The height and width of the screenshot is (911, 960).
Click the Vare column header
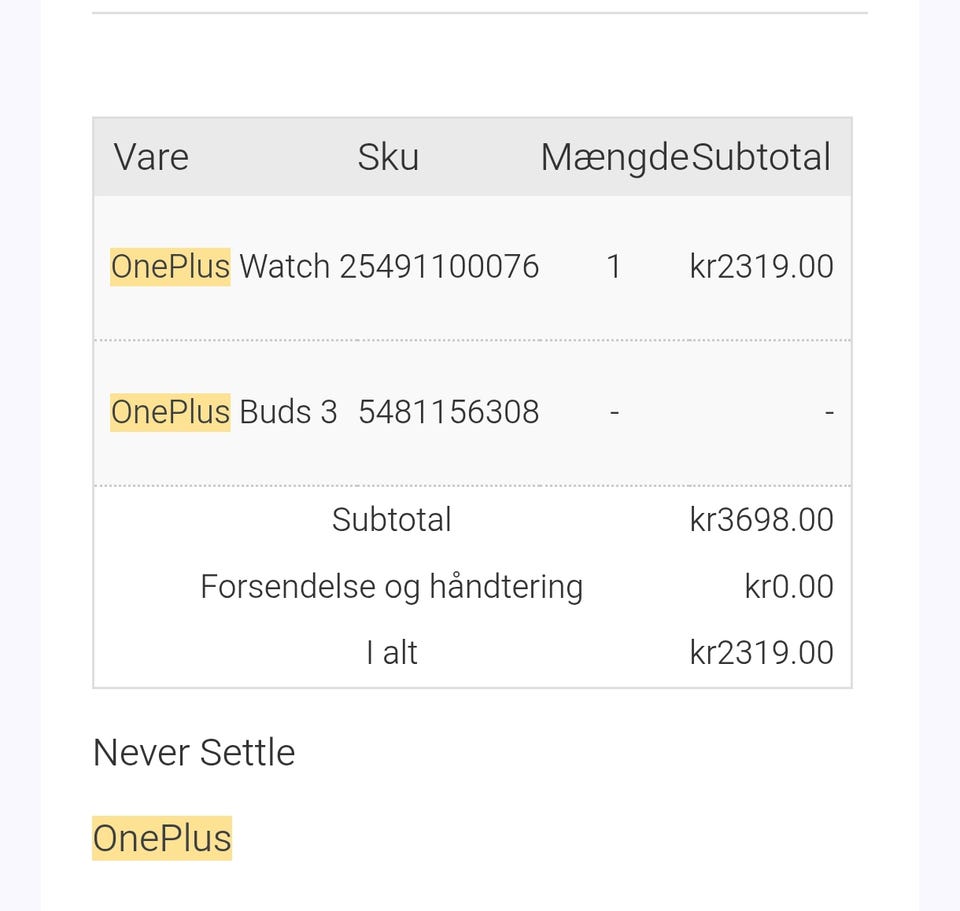pos(151,157)
